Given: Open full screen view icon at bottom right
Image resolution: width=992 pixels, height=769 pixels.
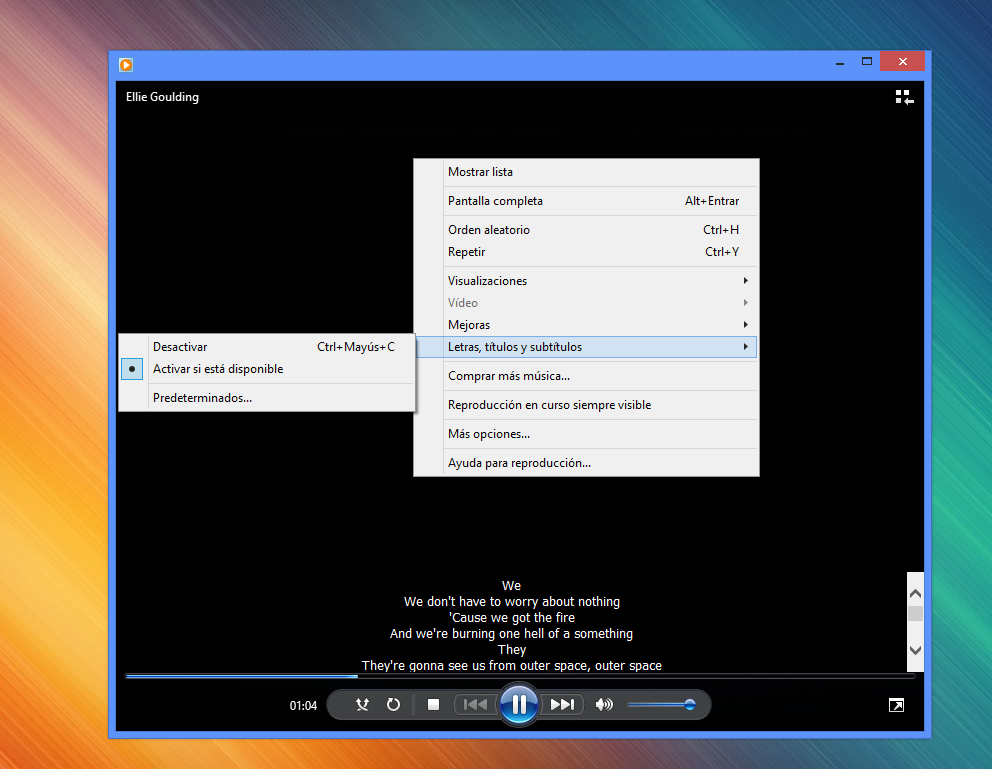Looking at the screenshot, I should click(896, 705).
